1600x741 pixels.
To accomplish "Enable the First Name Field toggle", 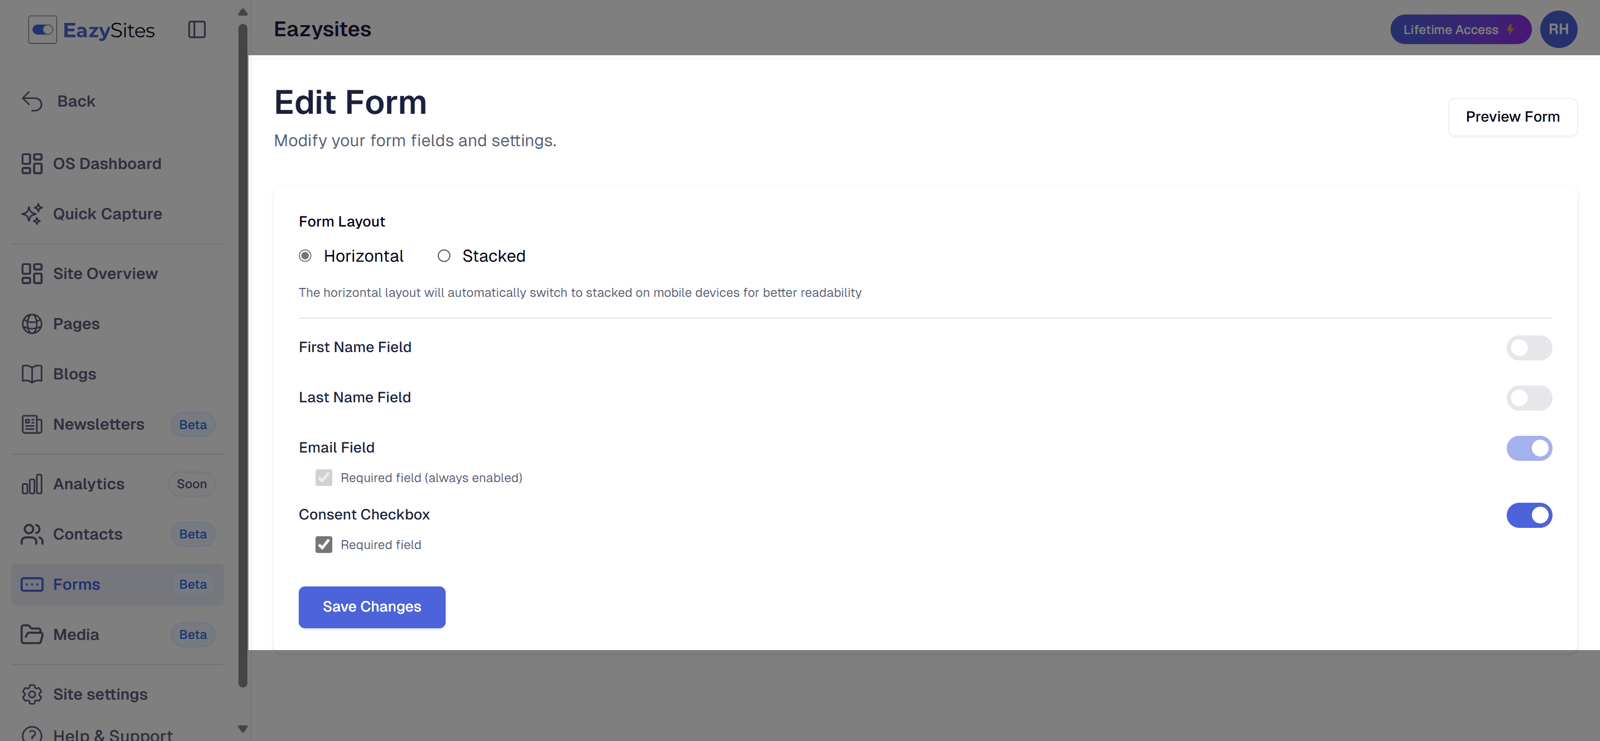I will pos(1529,348).
